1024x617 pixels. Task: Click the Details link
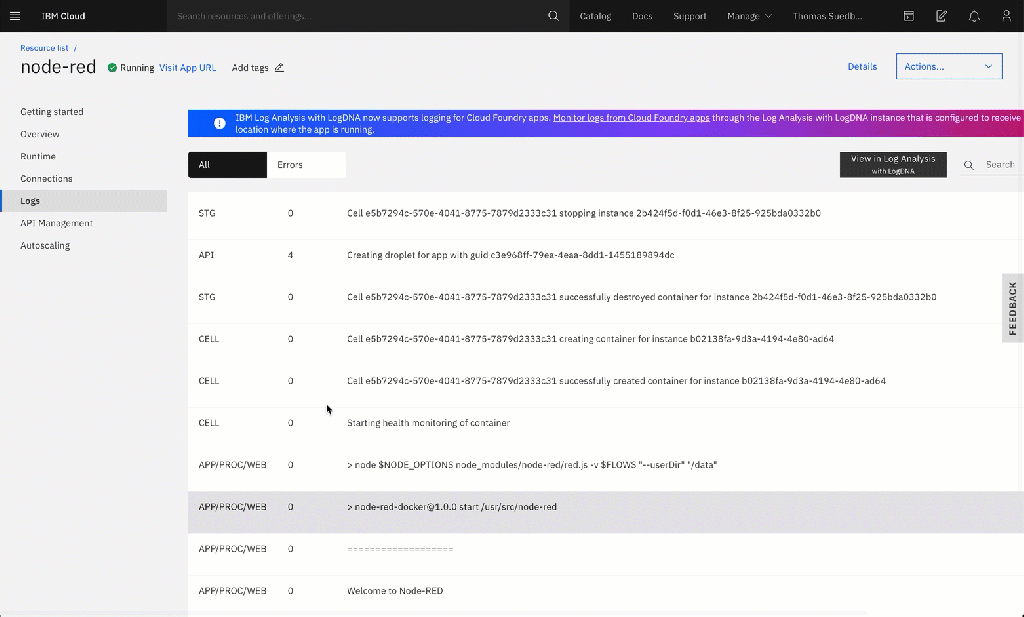coord(862,67)
